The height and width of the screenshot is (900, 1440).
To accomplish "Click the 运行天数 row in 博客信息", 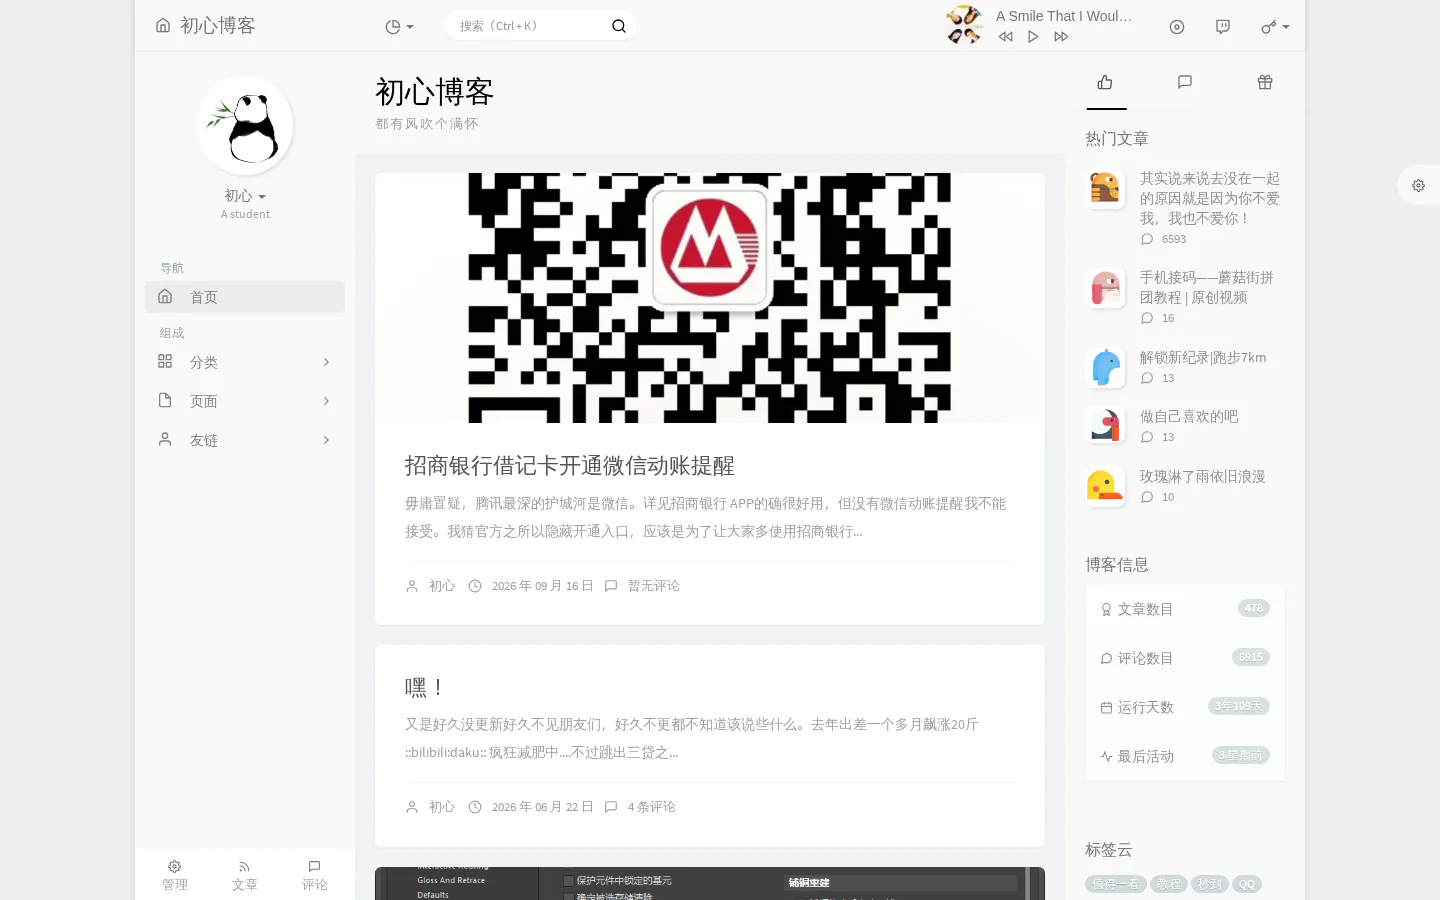I will 1185,707.
